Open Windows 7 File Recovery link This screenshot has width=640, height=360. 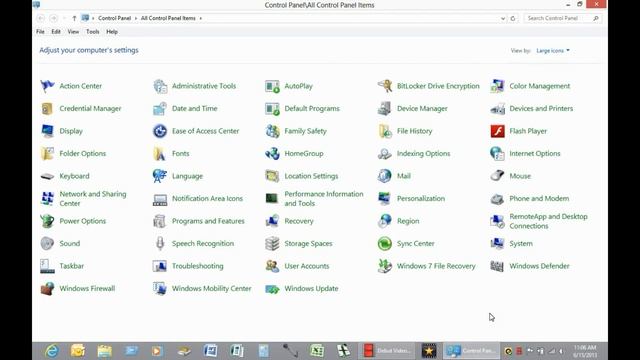[x=436, y=266]
